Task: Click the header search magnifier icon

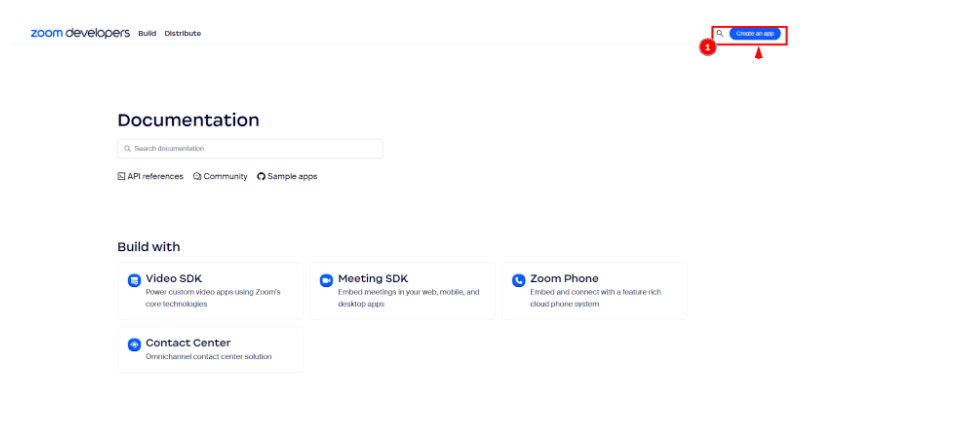Action: [x=719, y=33]
